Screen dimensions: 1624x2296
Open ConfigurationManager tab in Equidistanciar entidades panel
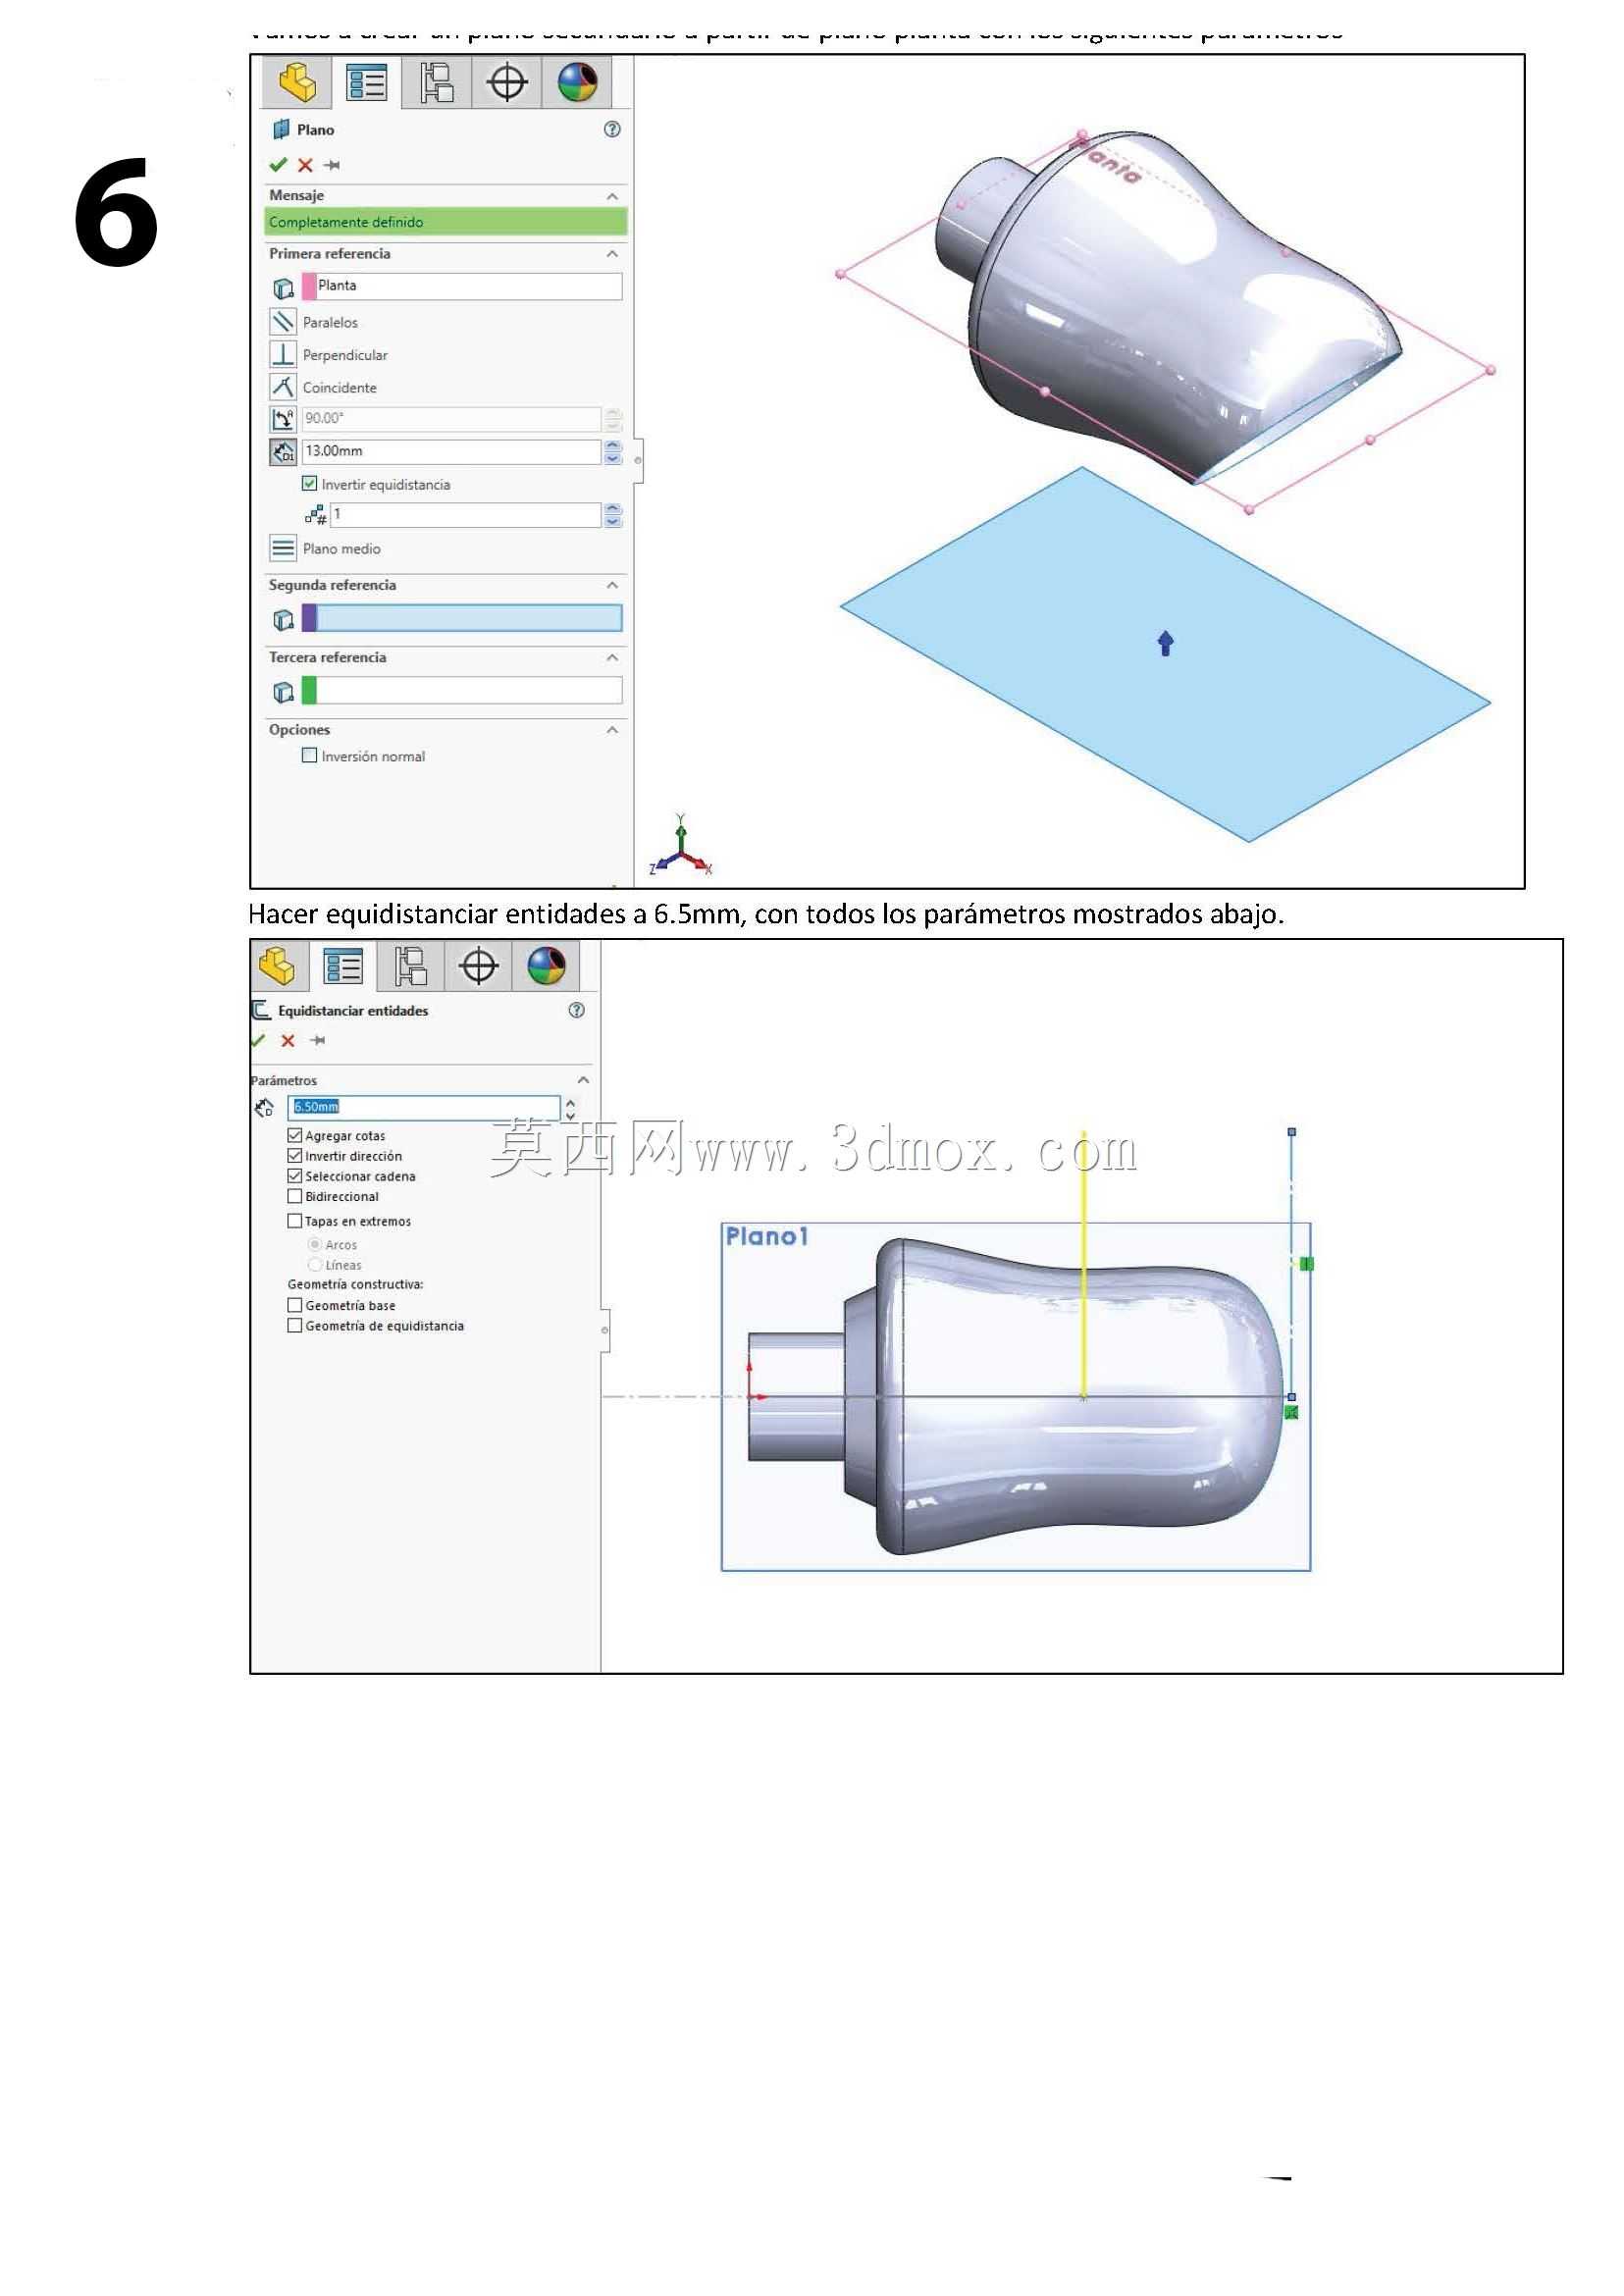tap(410, 967)
